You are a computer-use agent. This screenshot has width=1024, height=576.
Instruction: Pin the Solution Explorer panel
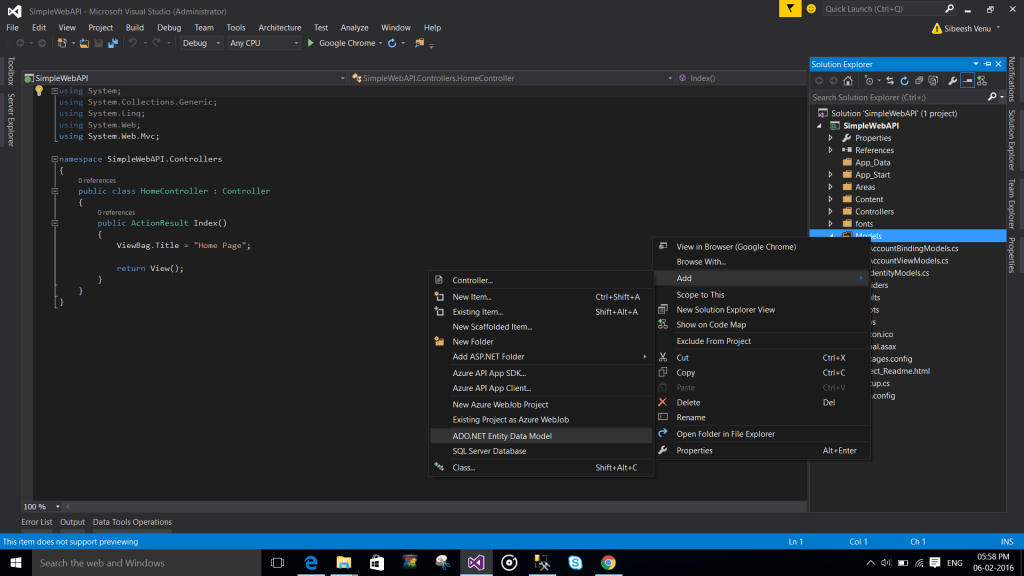point(988,64)
